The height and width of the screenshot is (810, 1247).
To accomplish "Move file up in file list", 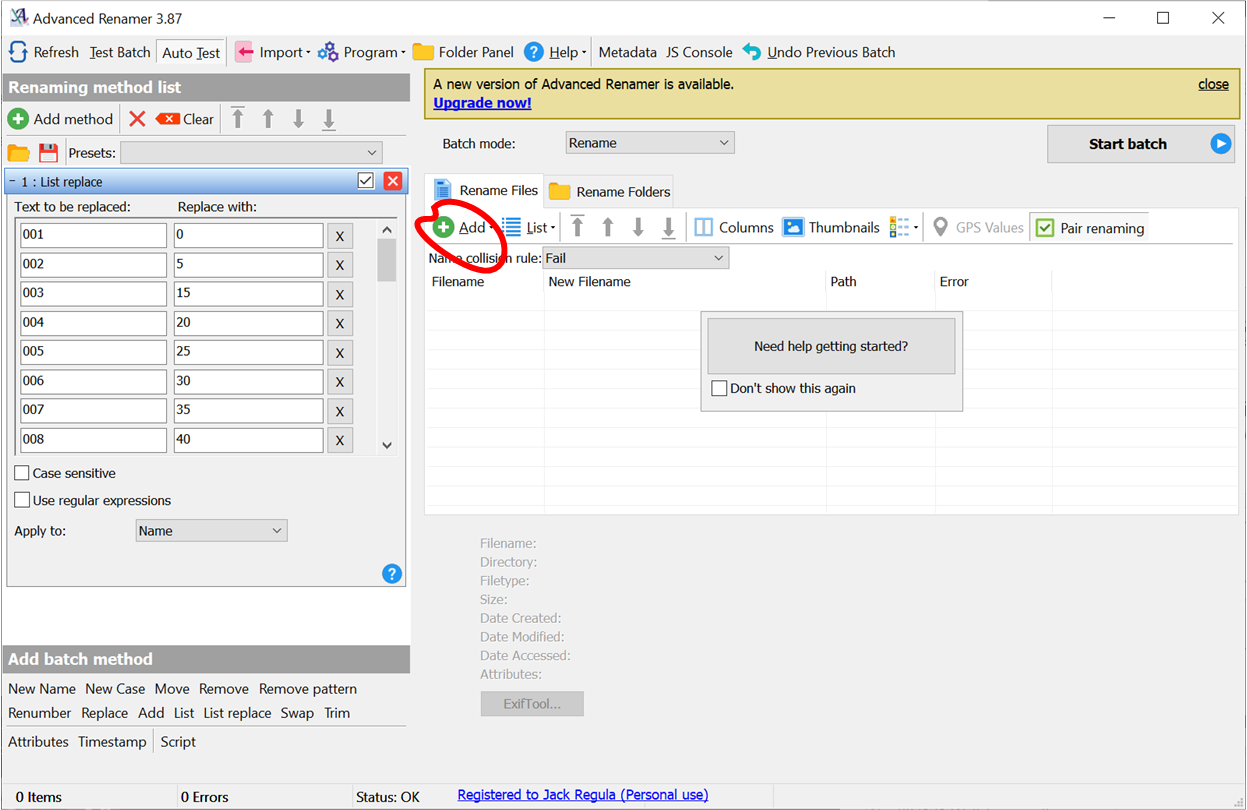I will tap(607, 227).
